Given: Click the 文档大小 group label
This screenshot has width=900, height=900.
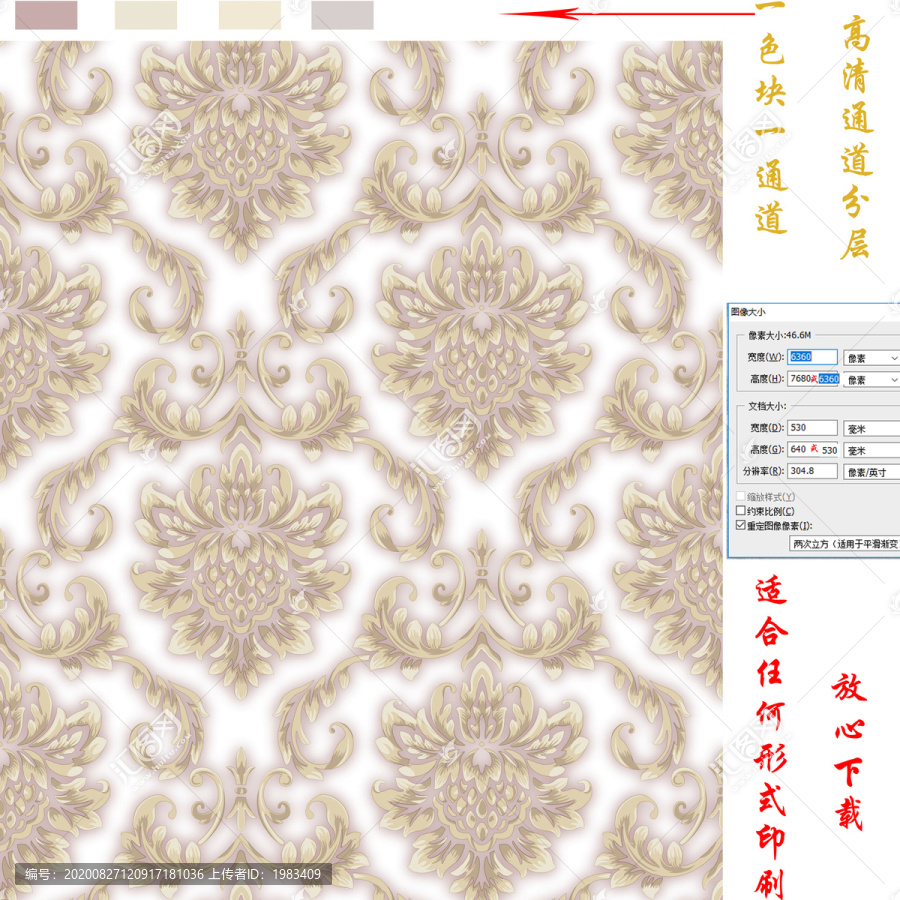Looking at the screenshot, I should [x=767, y=406].
